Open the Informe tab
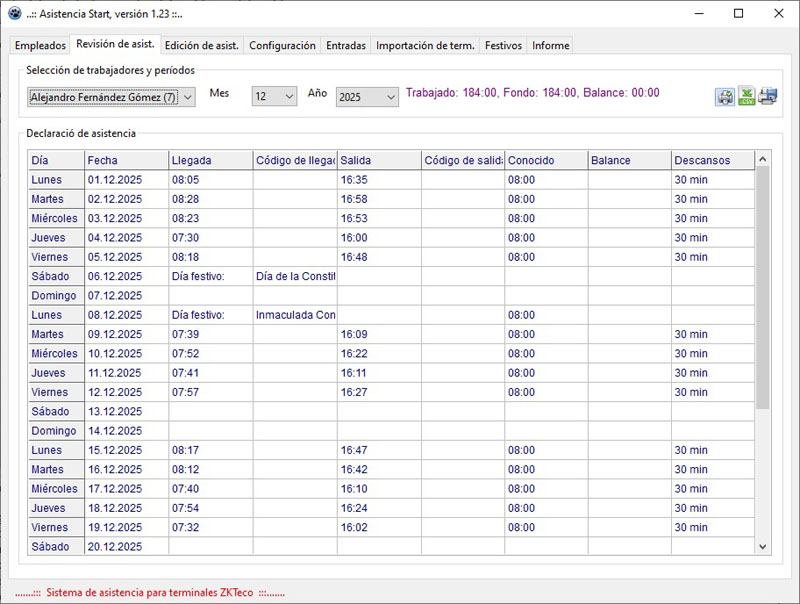 (x=551, y=45)
